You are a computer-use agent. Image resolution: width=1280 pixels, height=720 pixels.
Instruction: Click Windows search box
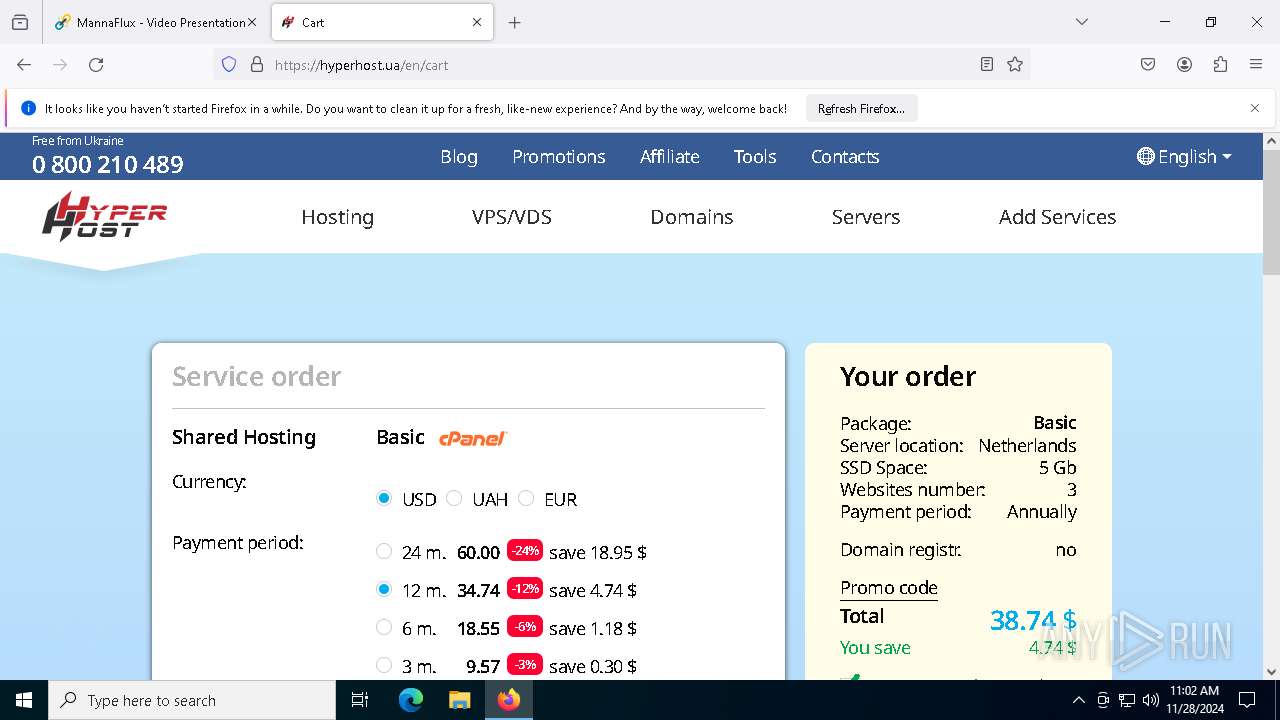tap(192, 700)
